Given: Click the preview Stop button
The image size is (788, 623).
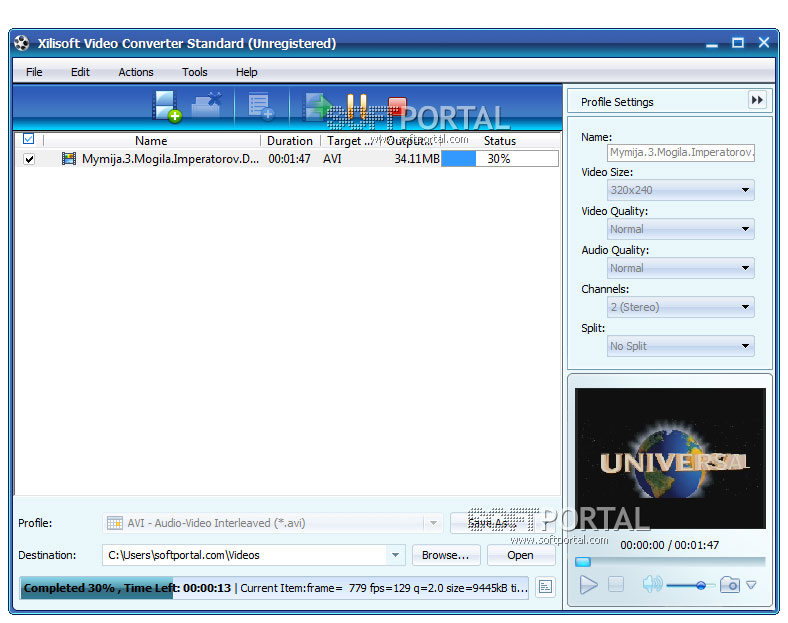Looking at the screenshot, I should [x=616, y=584].
